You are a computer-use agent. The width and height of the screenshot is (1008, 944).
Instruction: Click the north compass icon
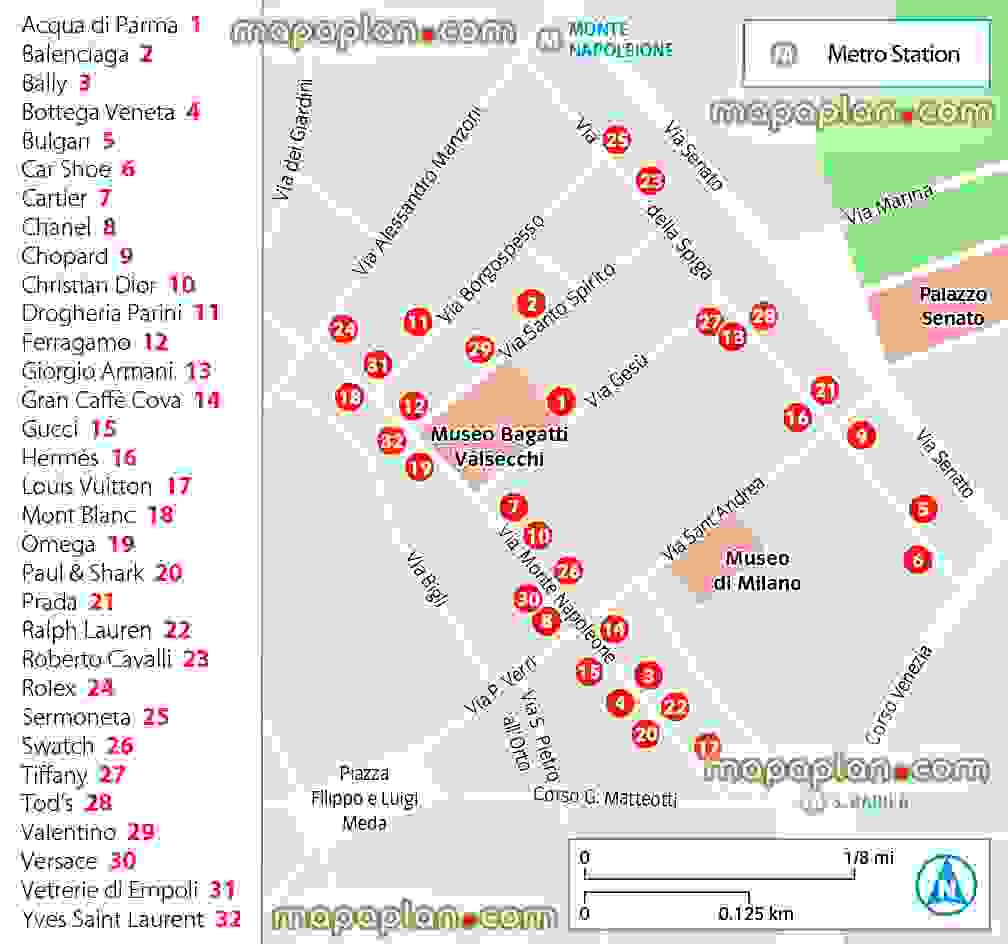point(946,884)
